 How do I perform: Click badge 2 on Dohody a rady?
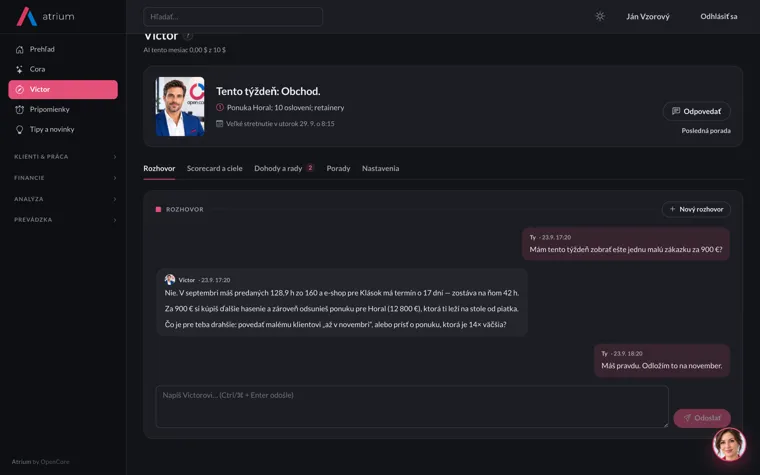tap(310, 168)
